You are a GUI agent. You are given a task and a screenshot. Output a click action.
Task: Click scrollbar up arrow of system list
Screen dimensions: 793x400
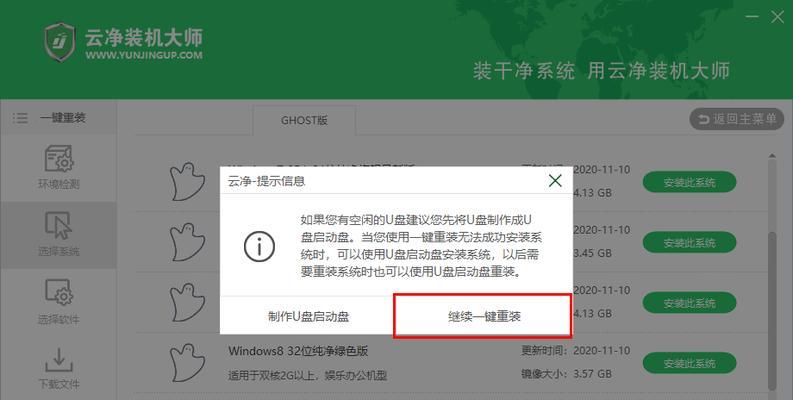pos(772,155)
